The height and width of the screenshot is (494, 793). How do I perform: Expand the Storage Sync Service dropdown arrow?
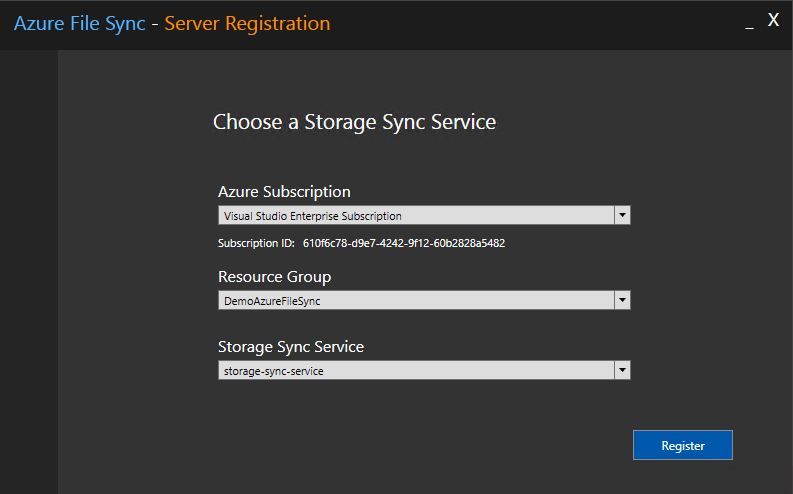(x=622, y=370)
